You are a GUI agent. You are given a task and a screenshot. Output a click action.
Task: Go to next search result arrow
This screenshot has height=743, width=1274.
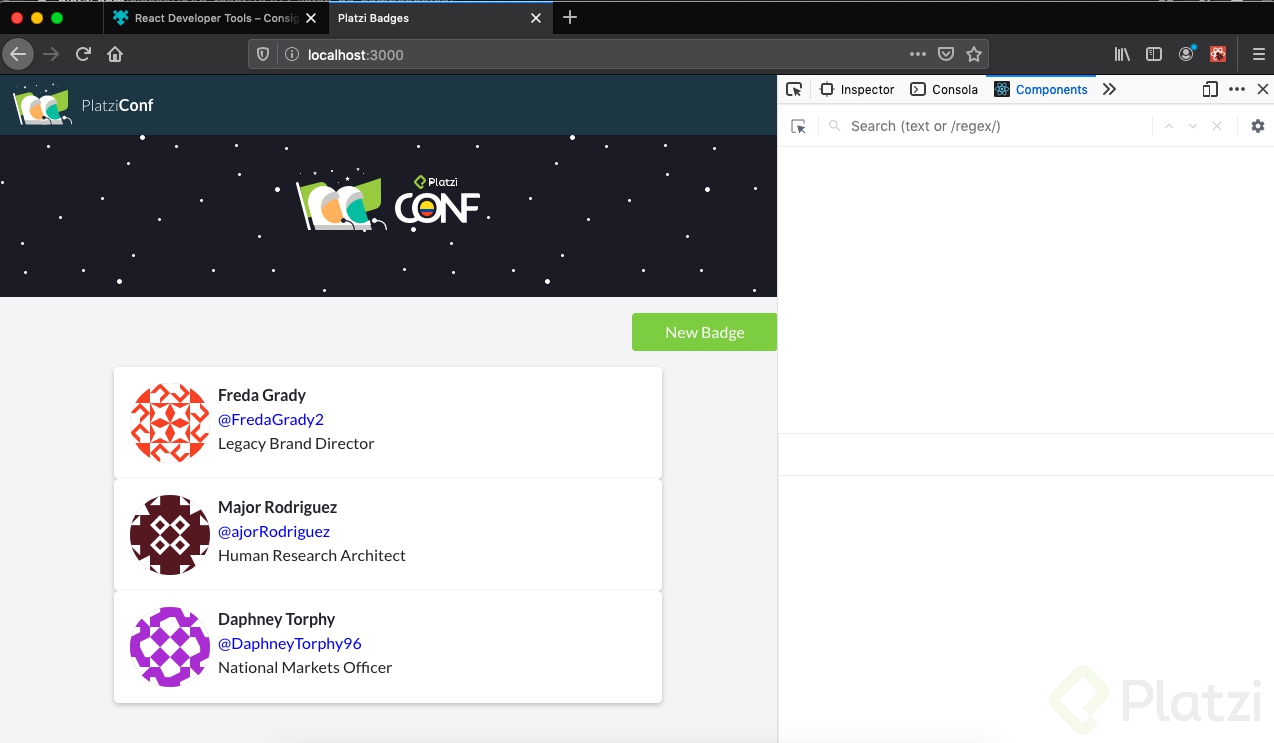[1192, 126]
